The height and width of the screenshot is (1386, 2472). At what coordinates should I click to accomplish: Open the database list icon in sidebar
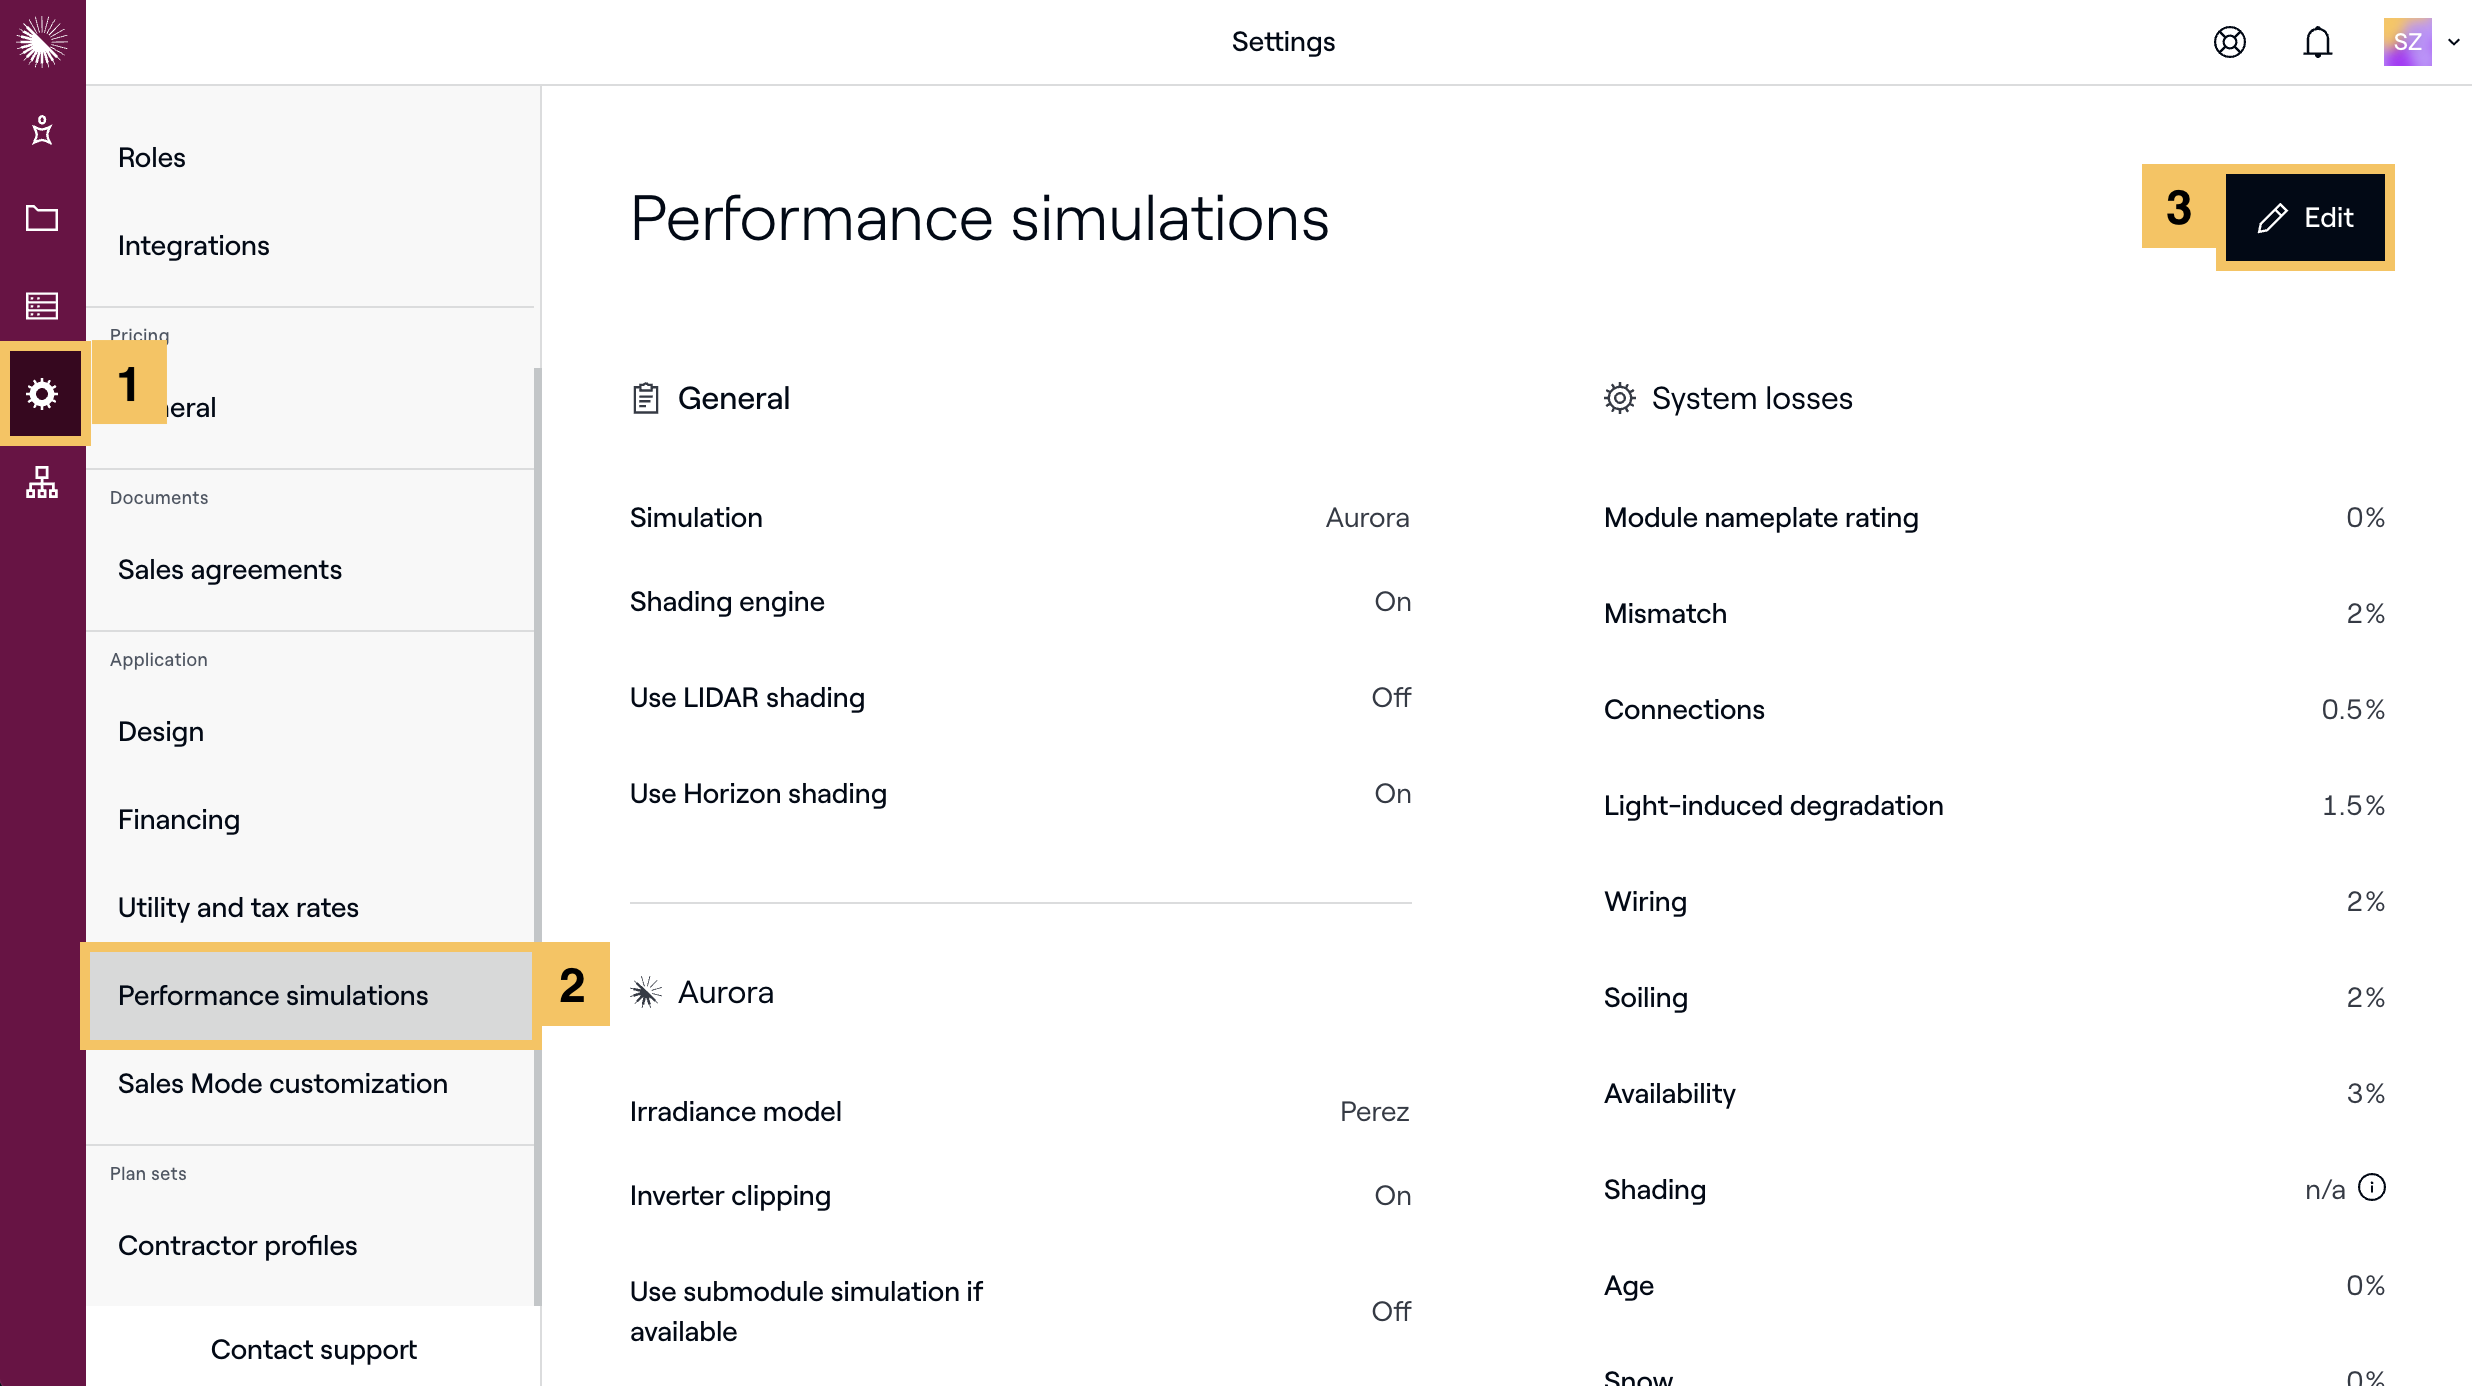42,306
